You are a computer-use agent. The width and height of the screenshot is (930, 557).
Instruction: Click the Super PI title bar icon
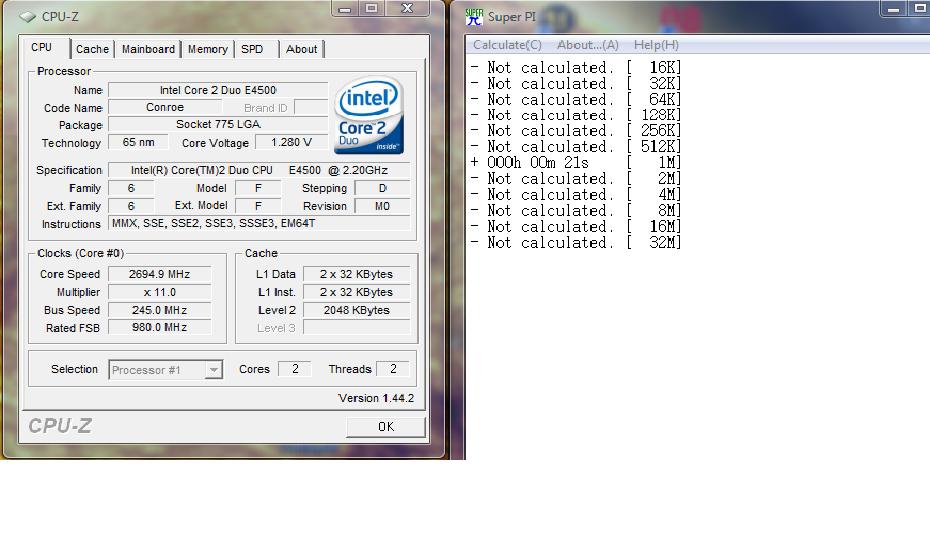[x=474, y=17]
